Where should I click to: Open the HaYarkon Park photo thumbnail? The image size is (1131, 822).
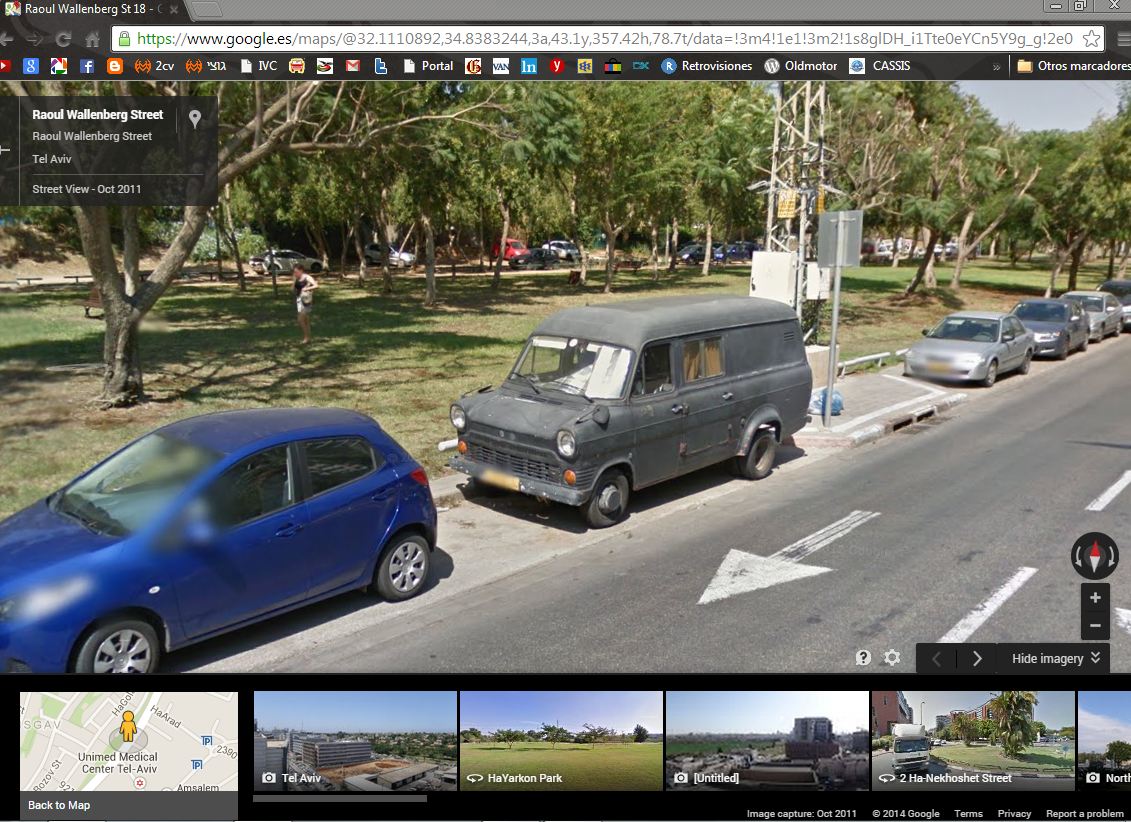(560, 740)
